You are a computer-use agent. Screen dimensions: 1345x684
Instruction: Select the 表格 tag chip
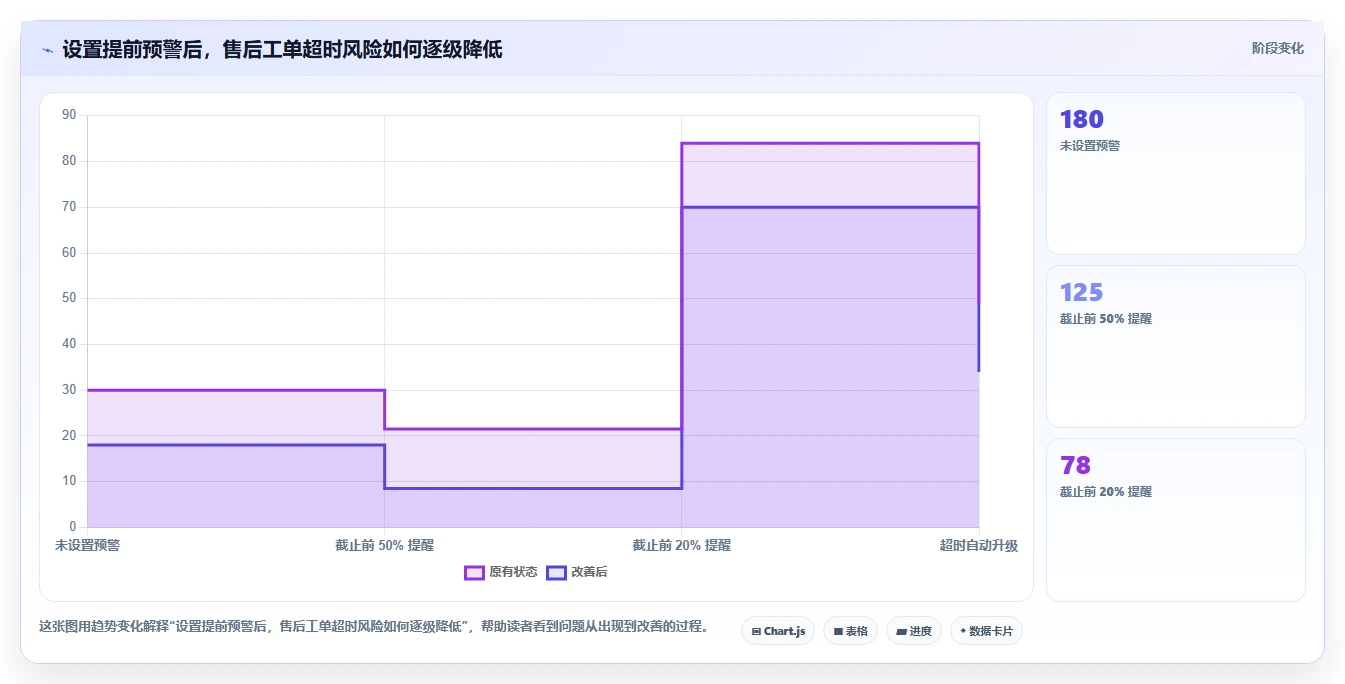point(850,631)
